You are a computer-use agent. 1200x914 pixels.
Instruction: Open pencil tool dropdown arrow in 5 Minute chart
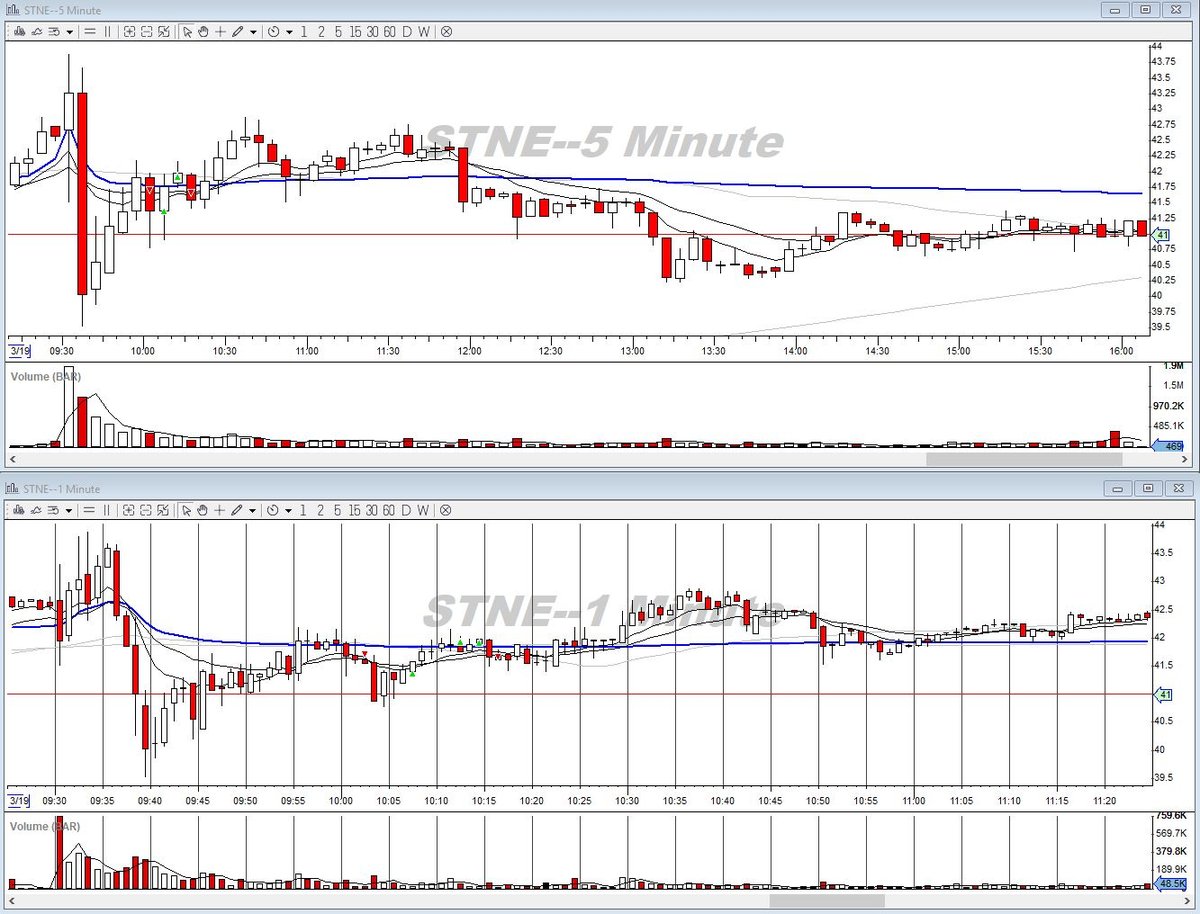pyautogui.click(x=253, y=31)
